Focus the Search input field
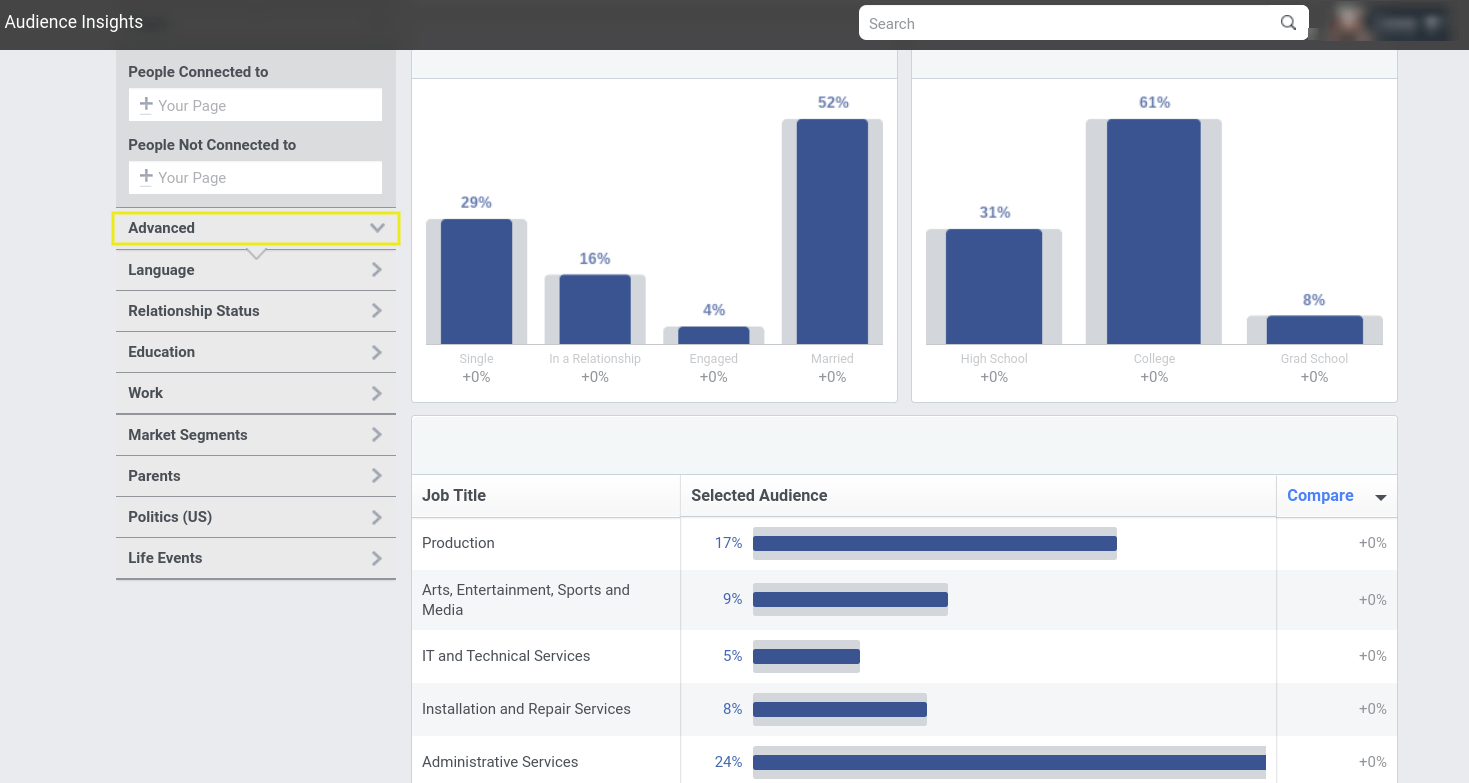1469x783 pixels. [1083, 23]
